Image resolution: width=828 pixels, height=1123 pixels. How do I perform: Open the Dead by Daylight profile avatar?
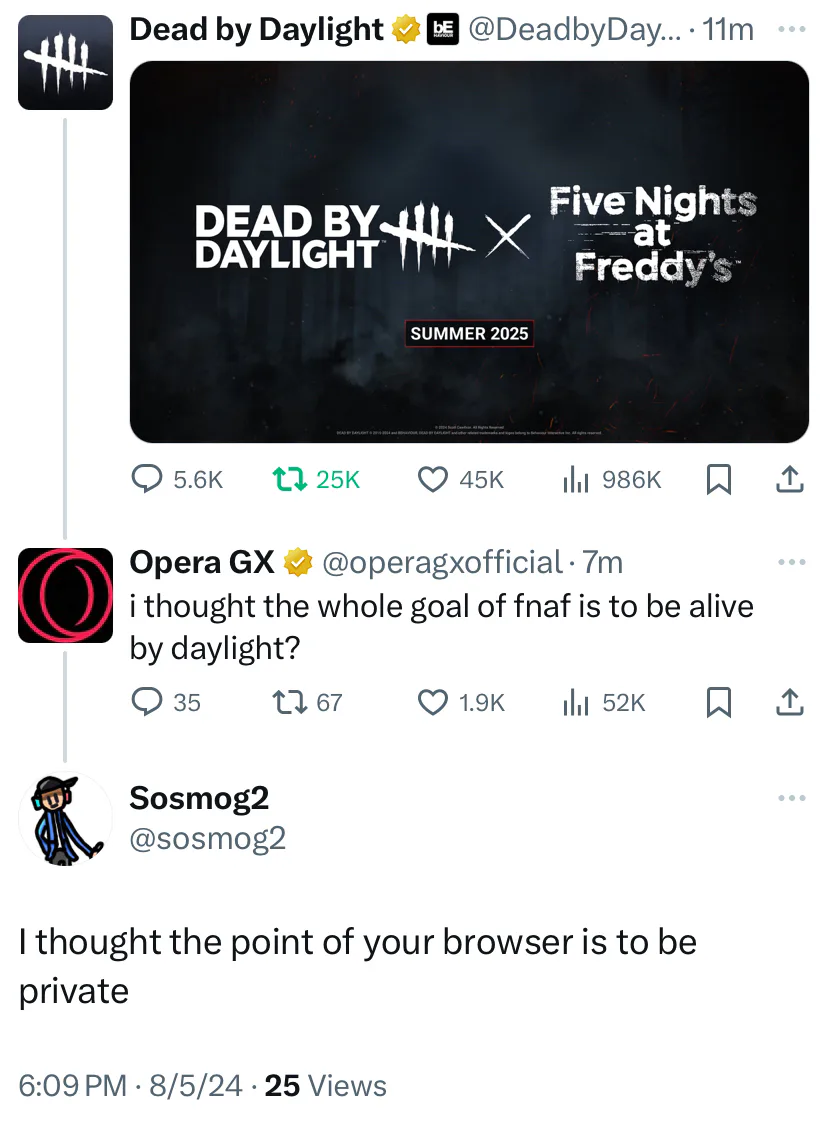65,62
